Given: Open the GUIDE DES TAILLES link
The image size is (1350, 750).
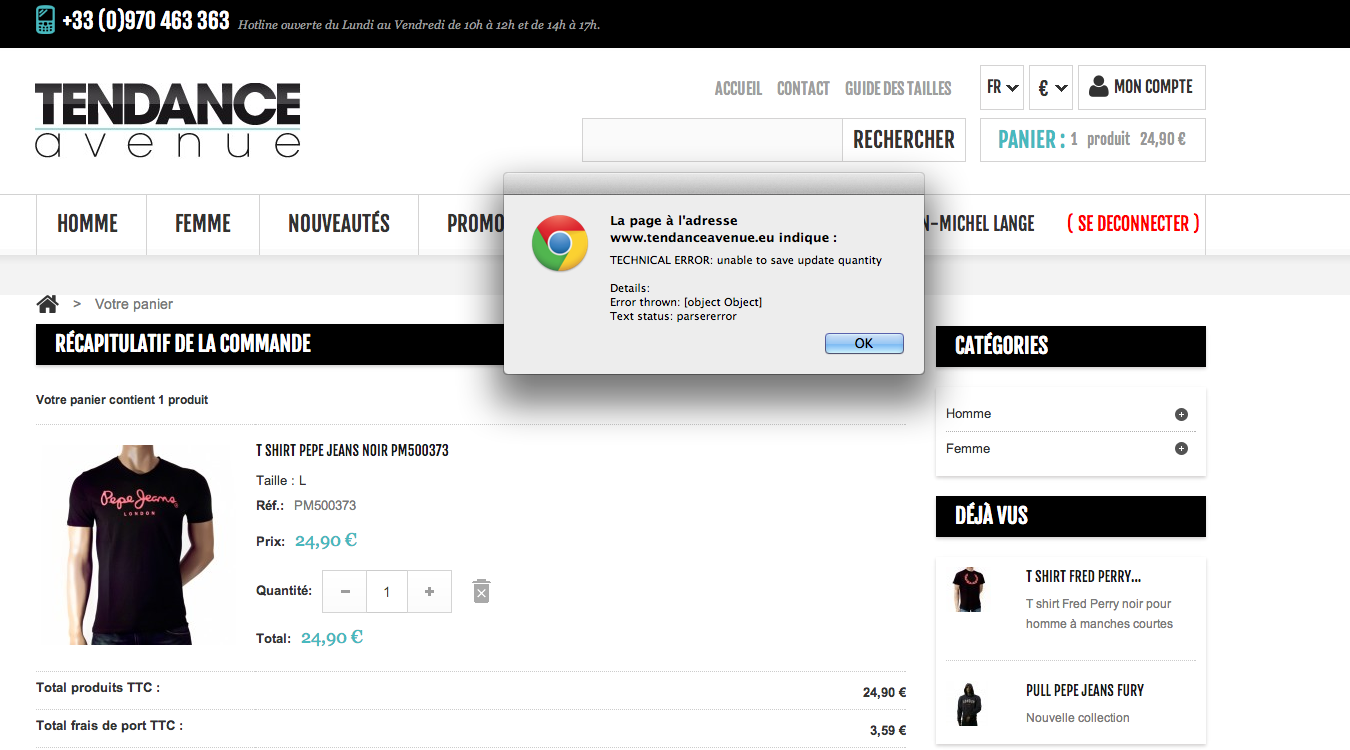Looking at the screenshot, I should pos(898,88).
